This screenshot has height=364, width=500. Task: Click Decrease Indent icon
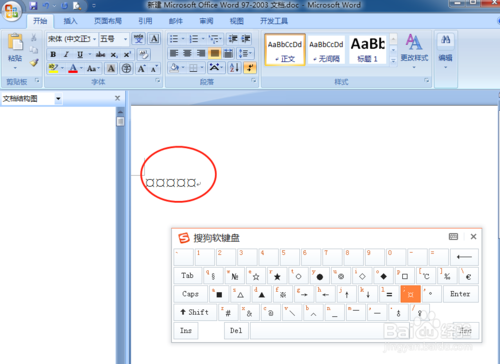232,39
